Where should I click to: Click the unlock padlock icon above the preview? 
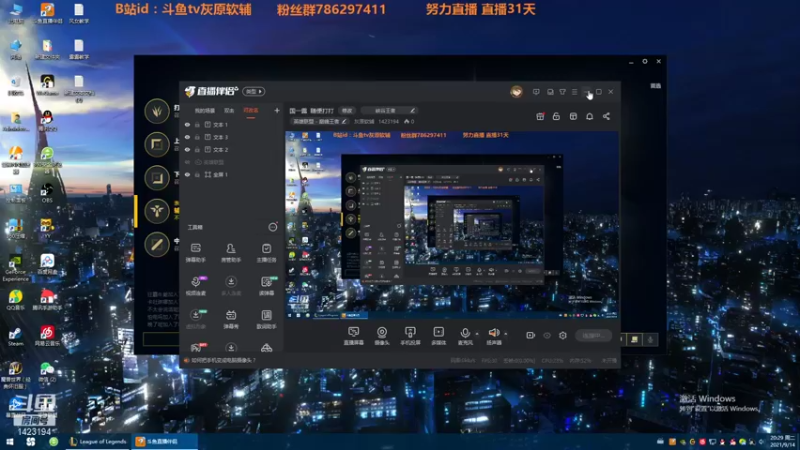[556, 116]
